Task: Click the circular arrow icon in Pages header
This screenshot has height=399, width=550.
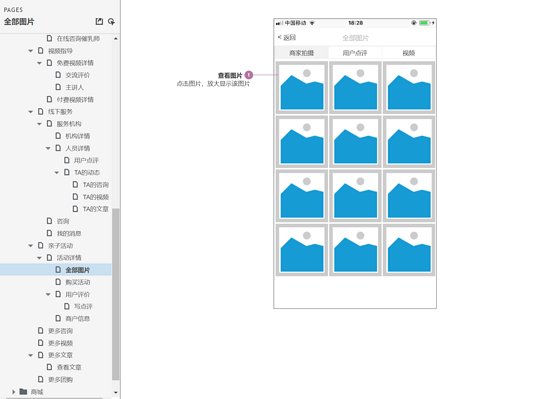Action: tap(111, 21)
